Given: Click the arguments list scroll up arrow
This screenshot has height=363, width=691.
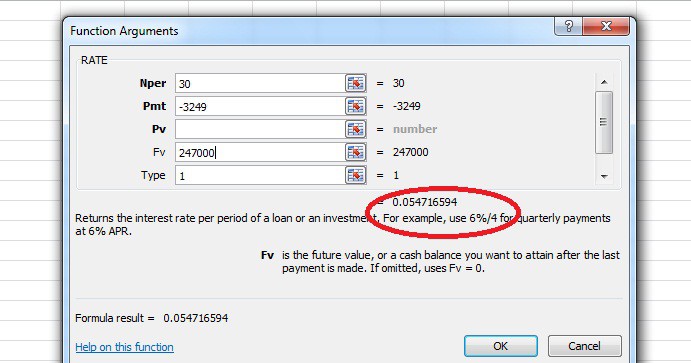Looking at the screenshot, I should pos(604,82).
